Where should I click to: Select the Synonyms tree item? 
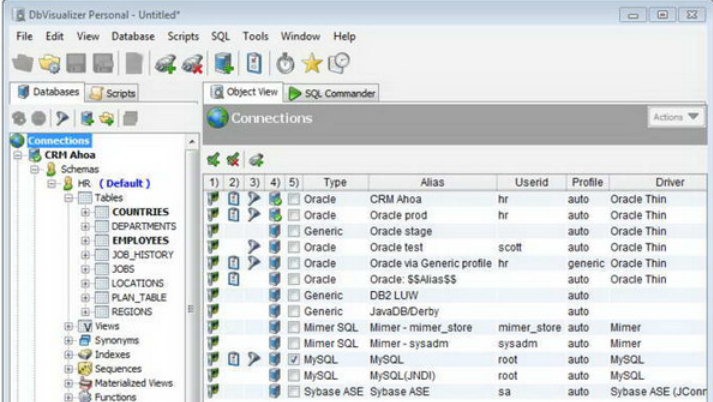coord(116,340)
